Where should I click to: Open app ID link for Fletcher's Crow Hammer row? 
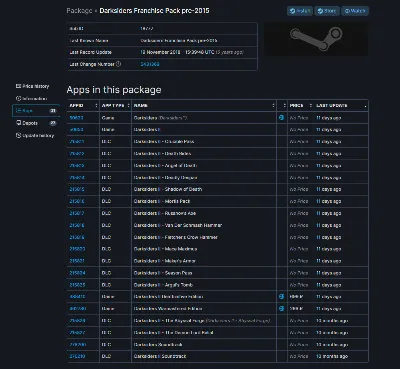(77, 237)
